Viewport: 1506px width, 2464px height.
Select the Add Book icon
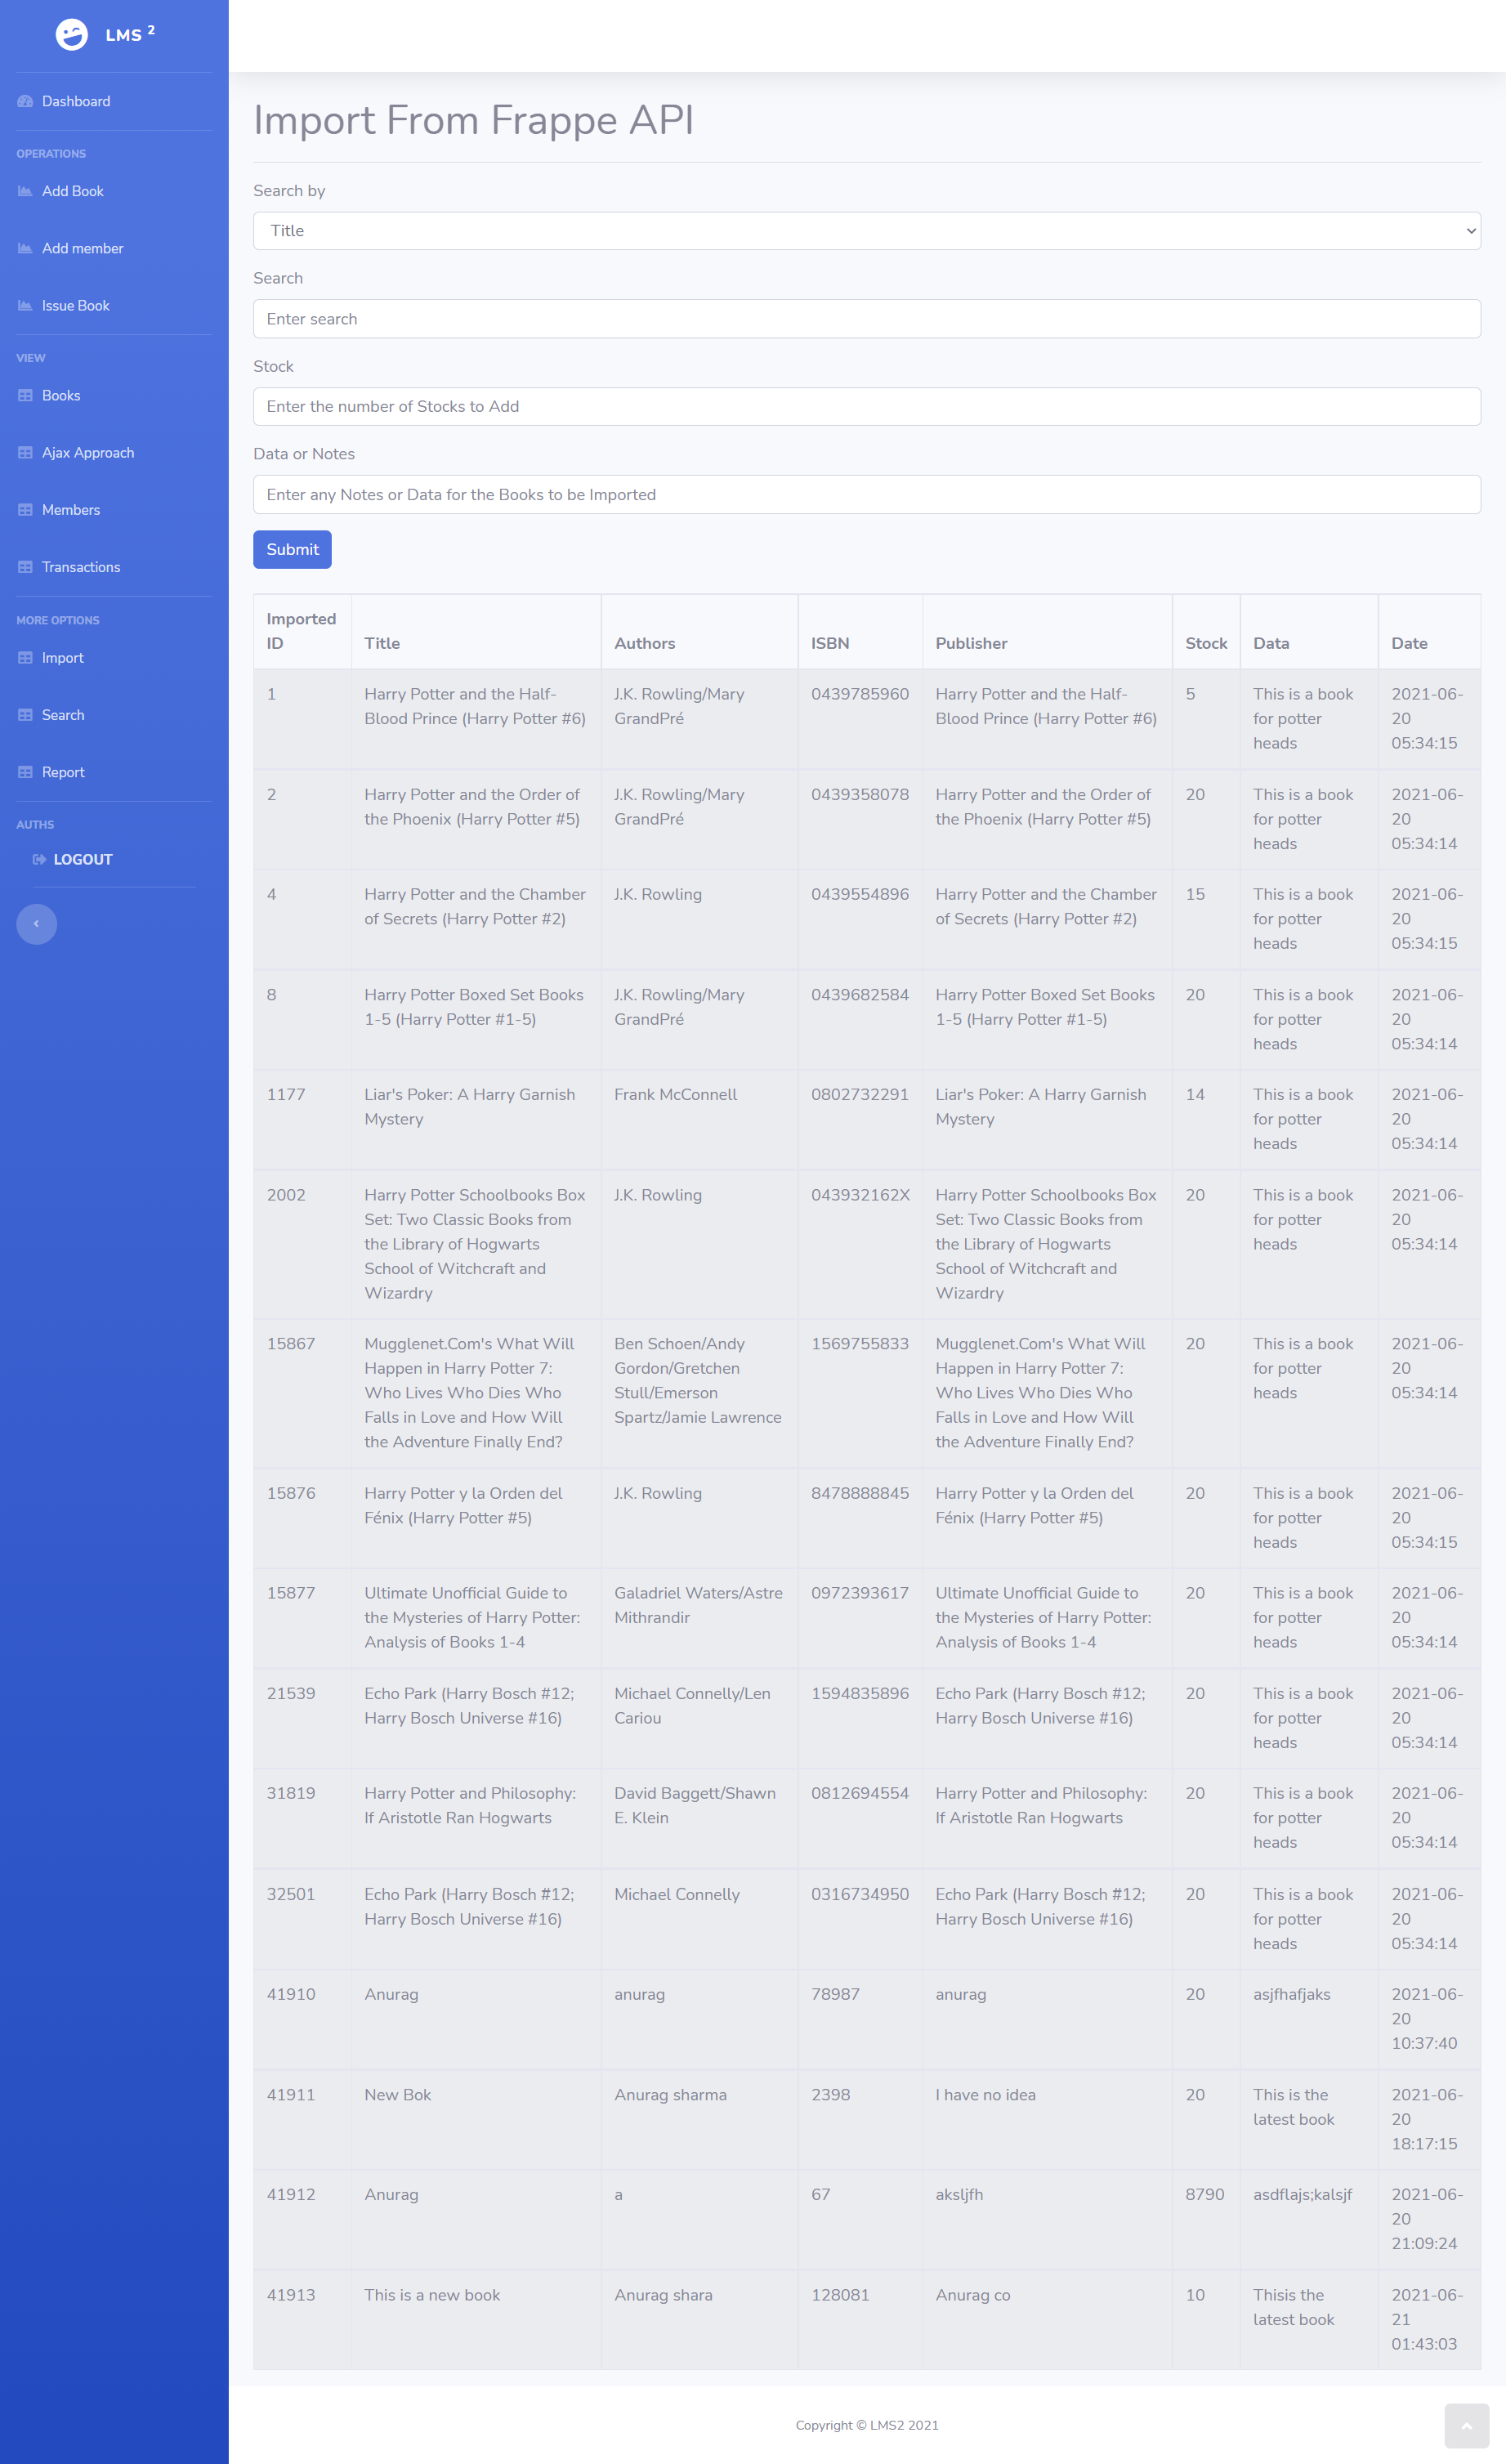(x=25, y=190)
